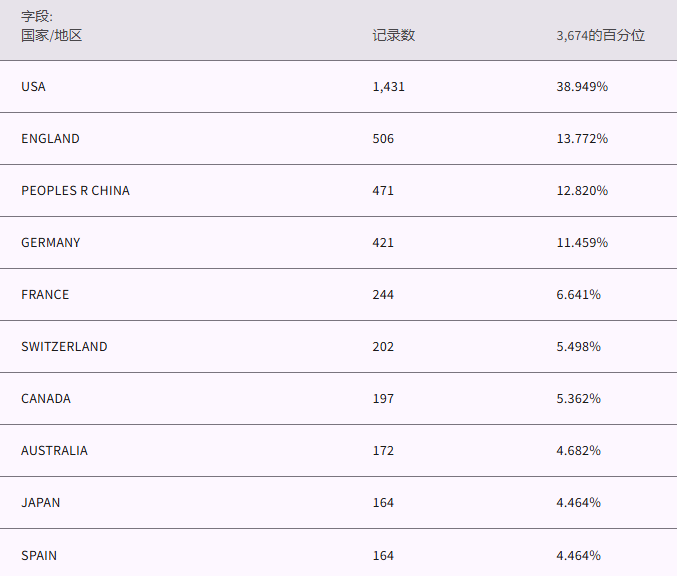Select the SPAIN country entry
Screen dimensions: 677x576
tap(39, 555)
